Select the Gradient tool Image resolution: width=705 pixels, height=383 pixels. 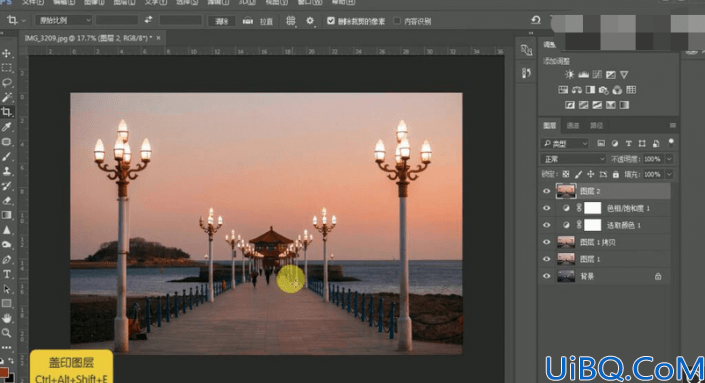[6, 215]
